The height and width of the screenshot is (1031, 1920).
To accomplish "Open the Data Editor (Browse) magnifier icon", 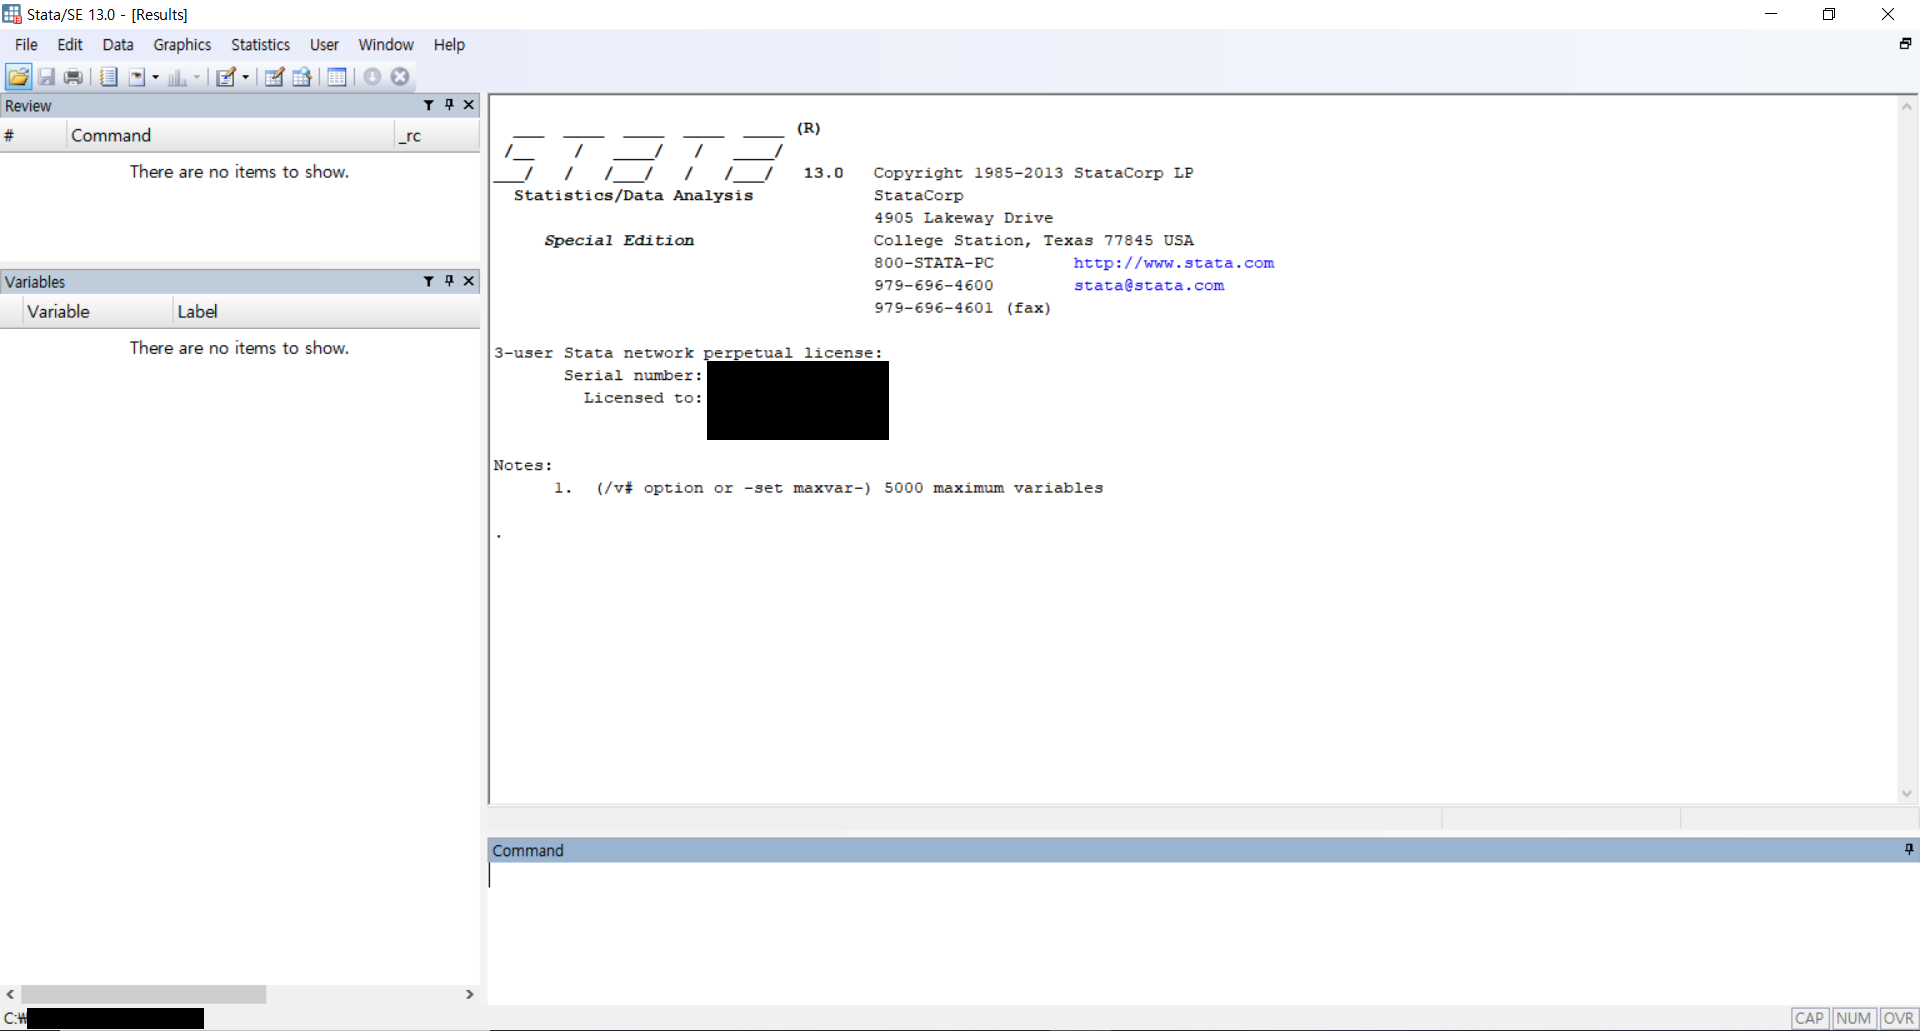I will point(302,77).
